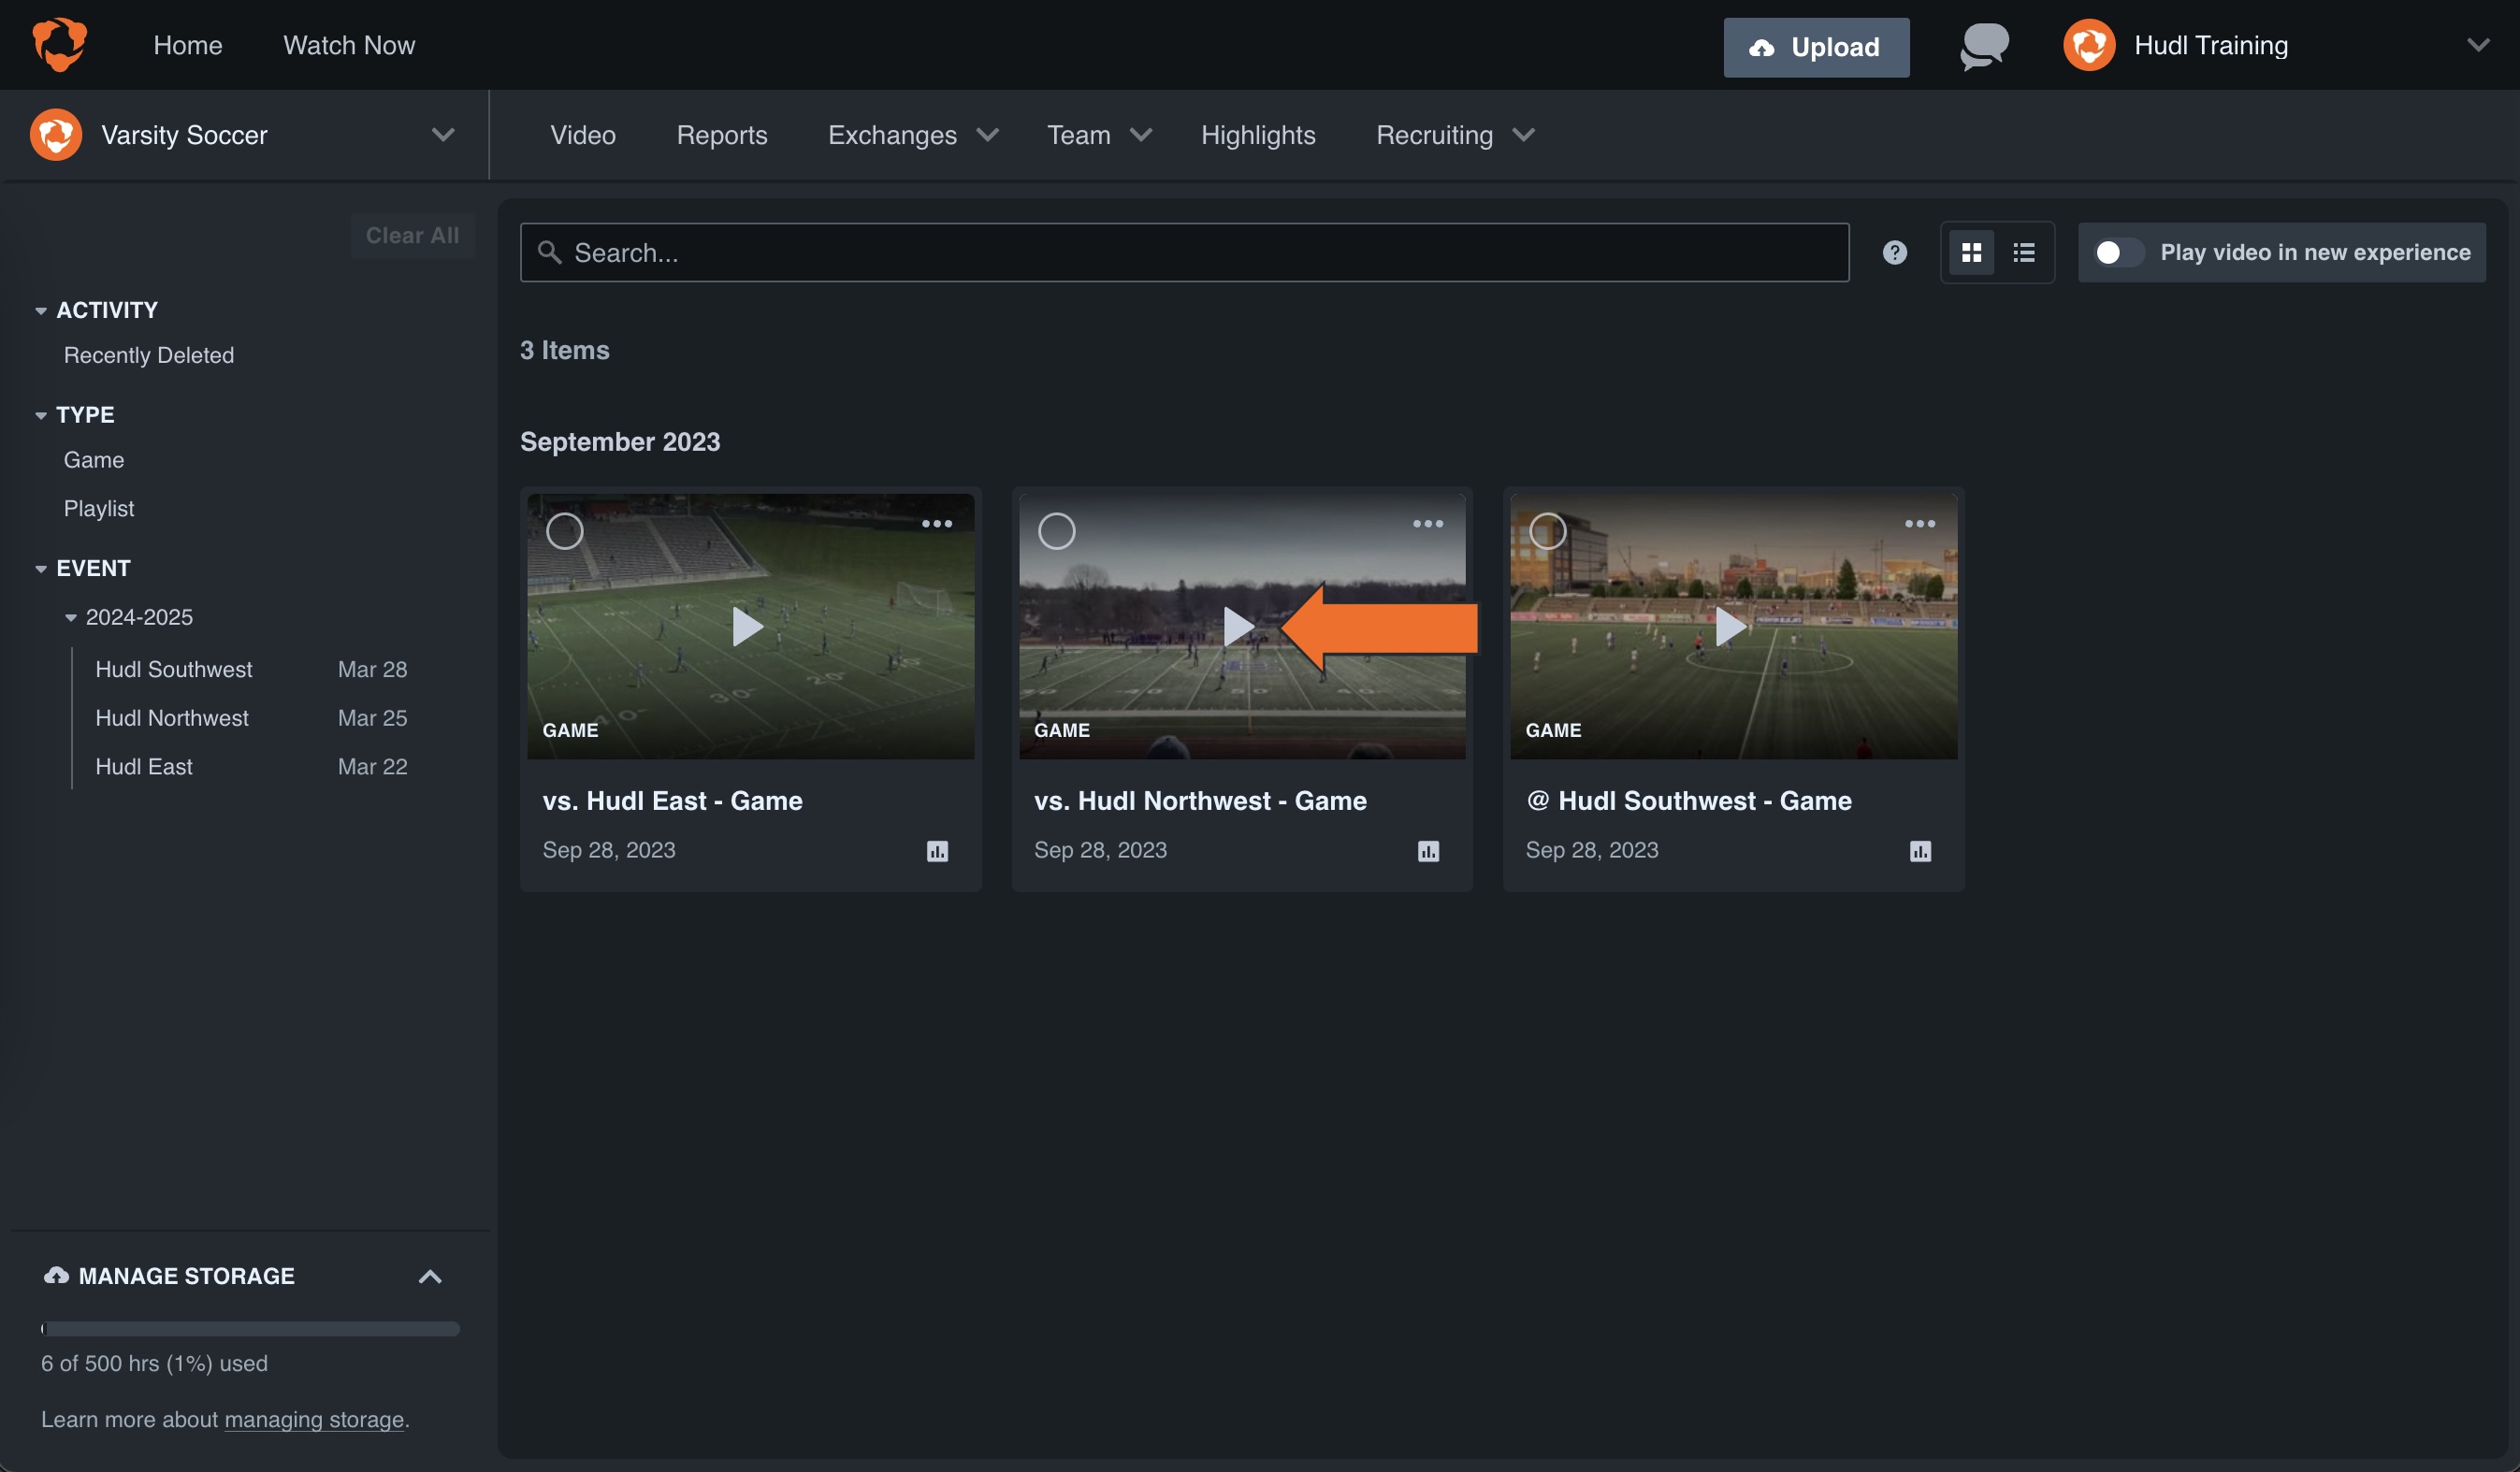Check the circle on vs. Hudl Northwest thumbnail
2520x1472 pixels.
1056,531
